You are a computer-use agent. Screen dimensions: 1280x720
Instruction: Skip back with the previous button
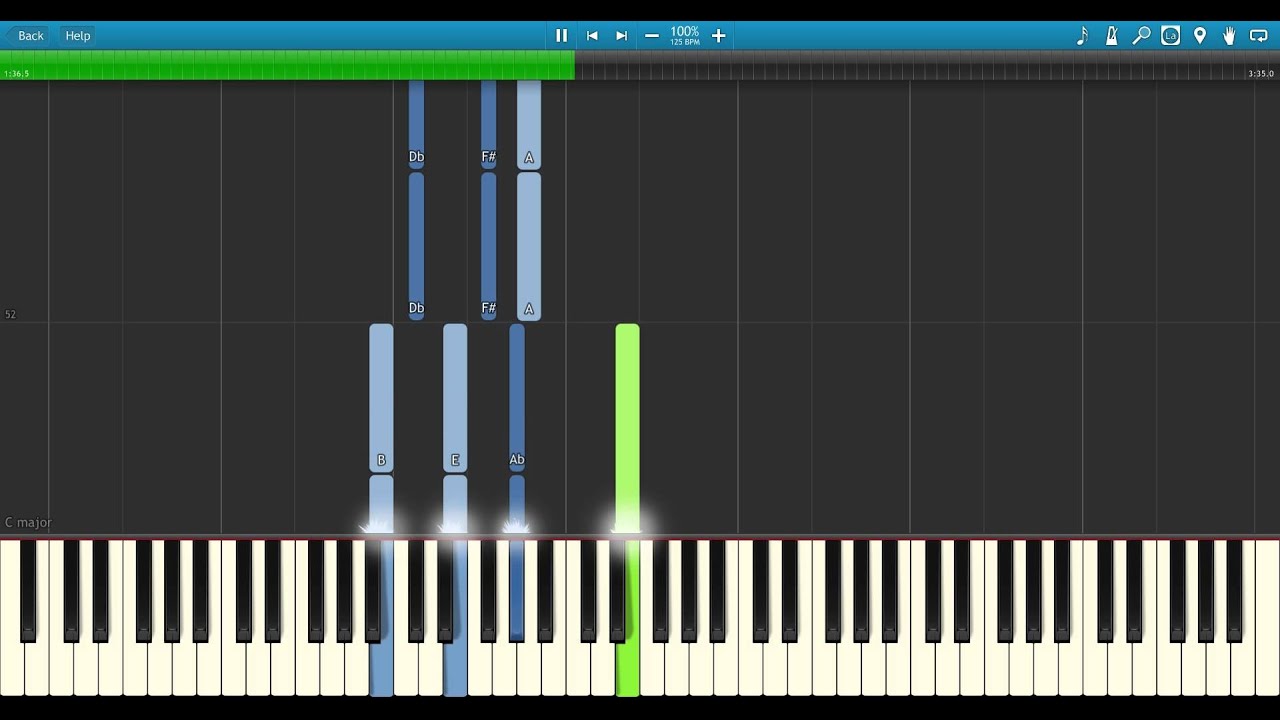(x=592, y=36)
